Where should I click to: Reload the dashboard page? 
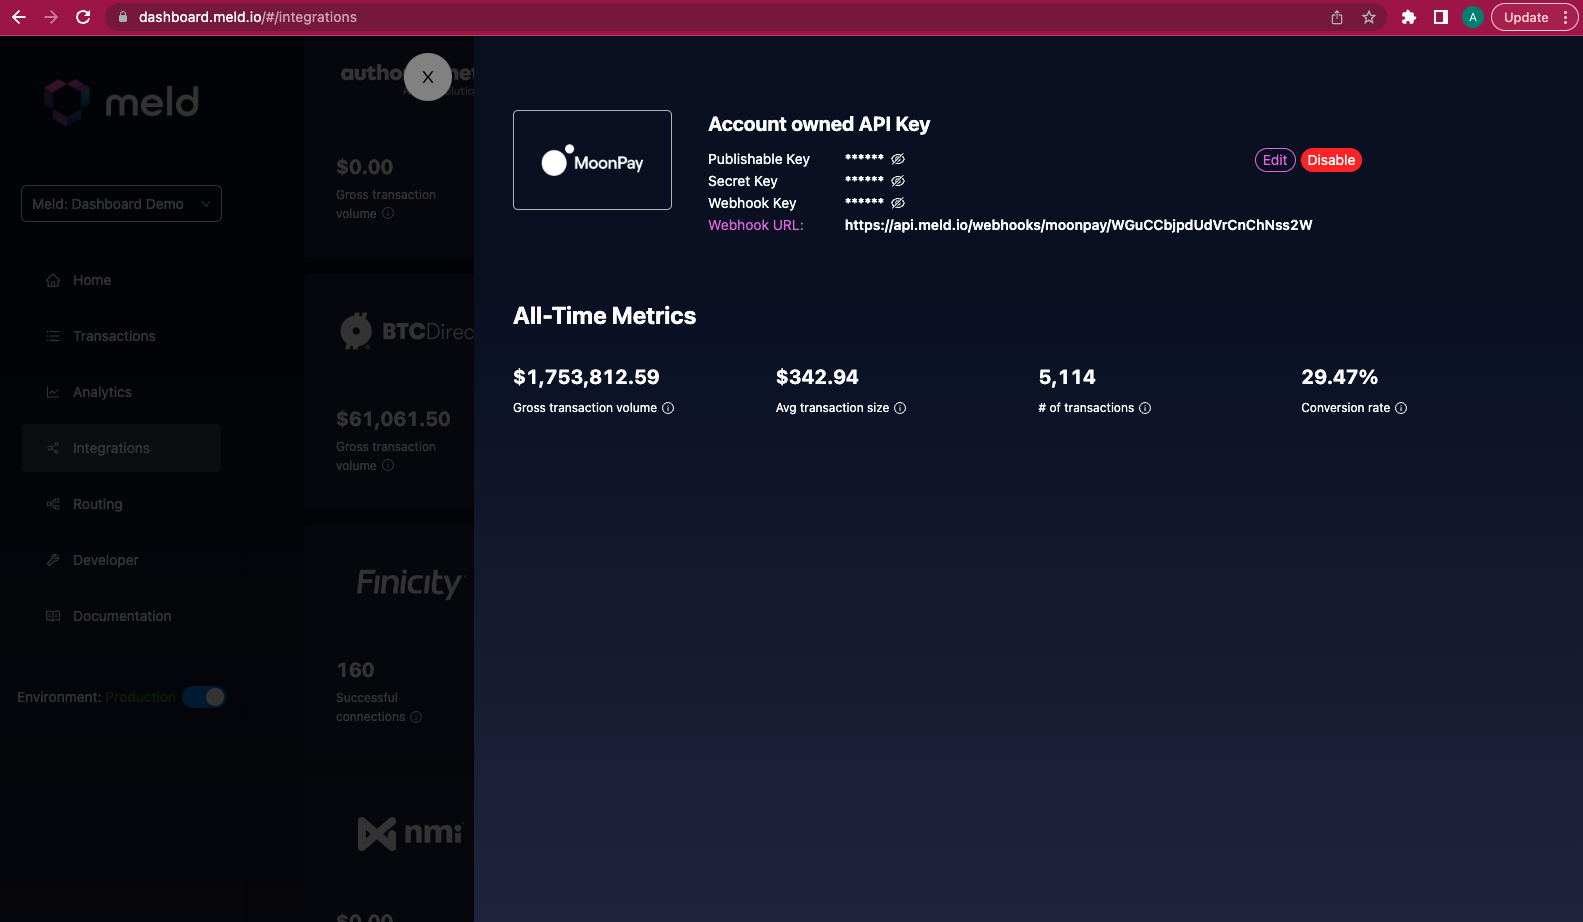(x=83, y=17)
